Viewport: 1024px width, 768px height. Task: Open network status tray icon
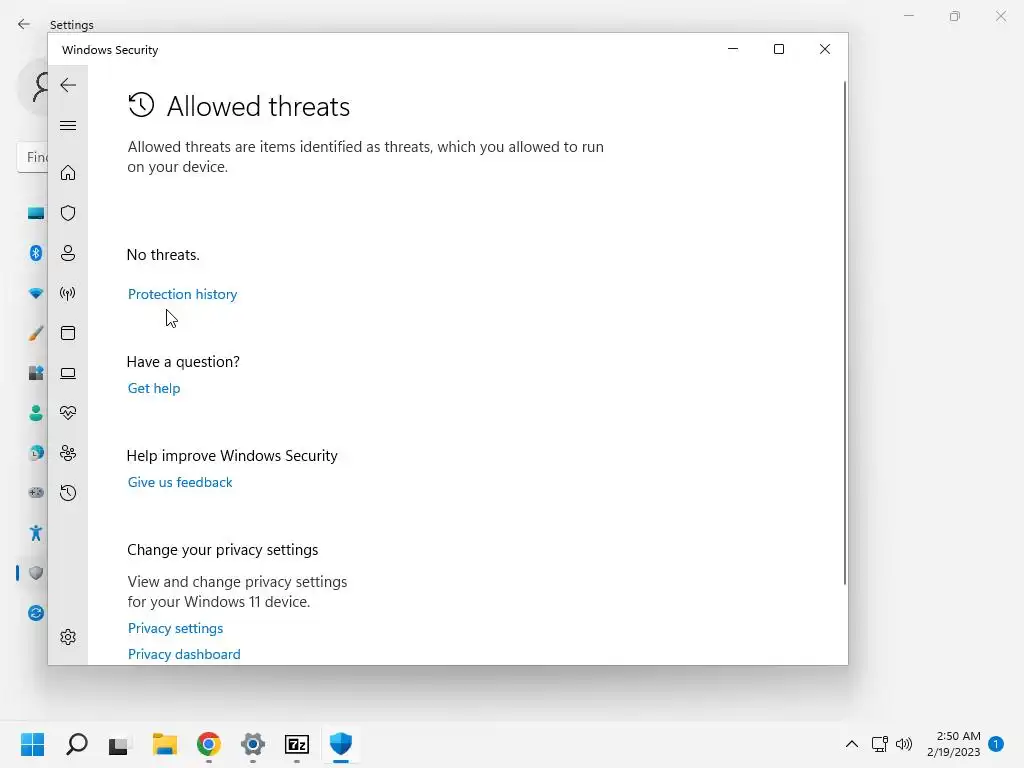coord(880,744)
